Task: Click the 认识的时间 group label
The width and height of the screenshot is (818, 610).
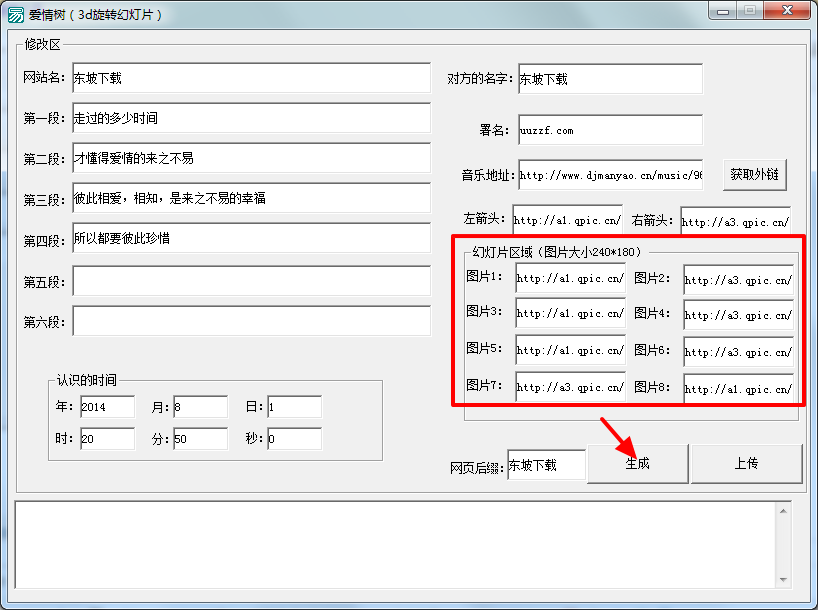Action: pos(87,380)
